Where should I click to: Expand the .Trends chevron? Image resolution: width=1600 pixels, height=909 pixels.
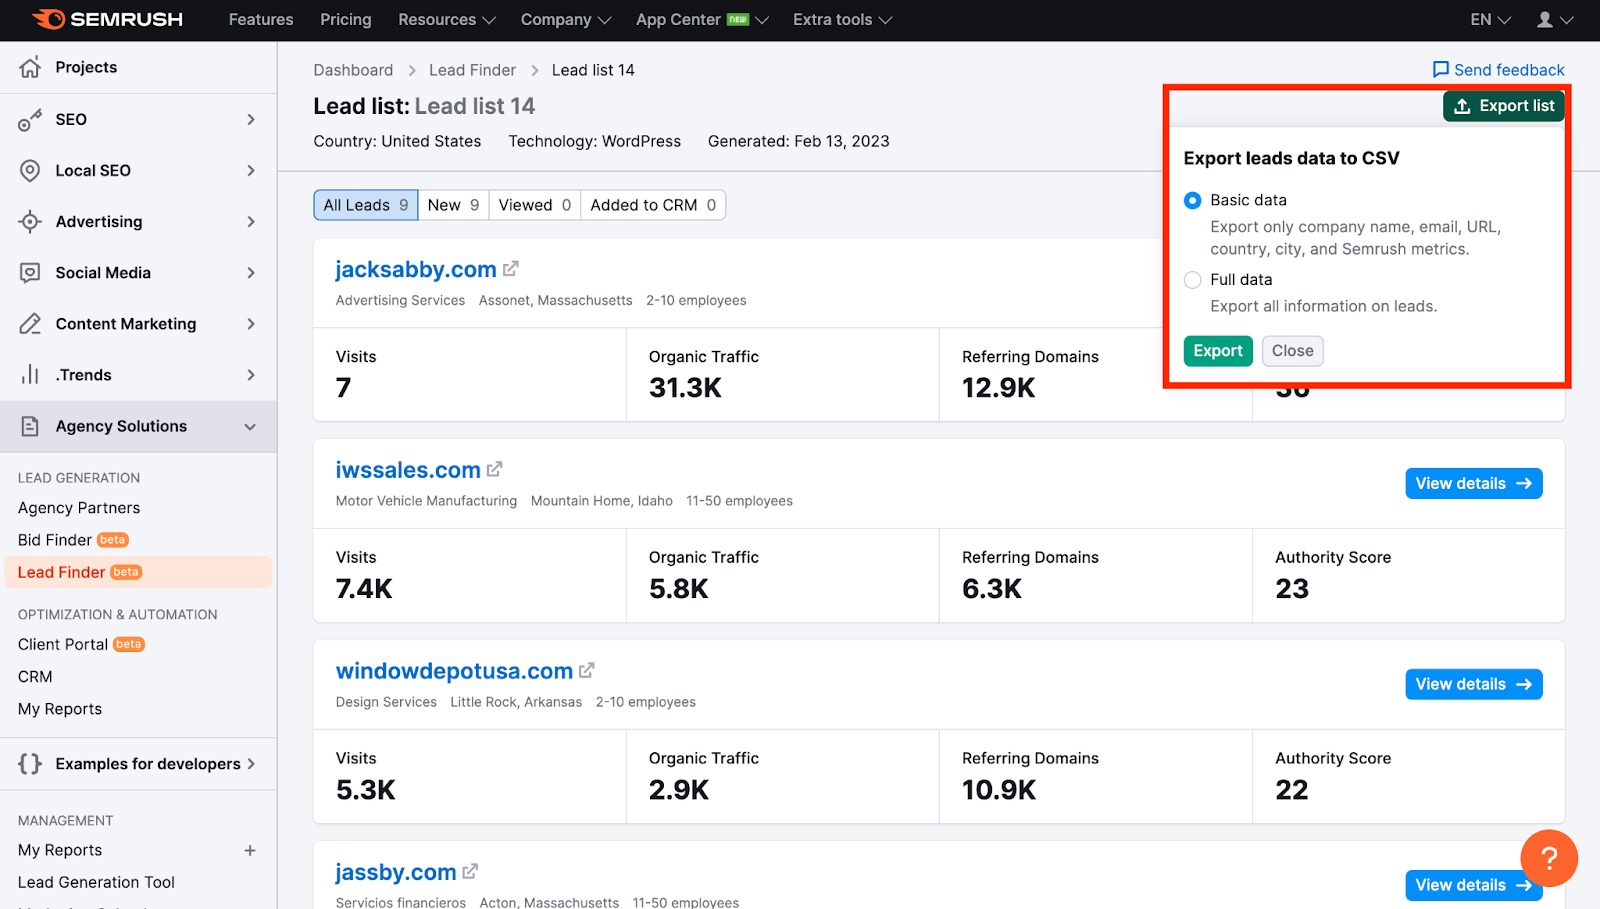click(251, 375)
